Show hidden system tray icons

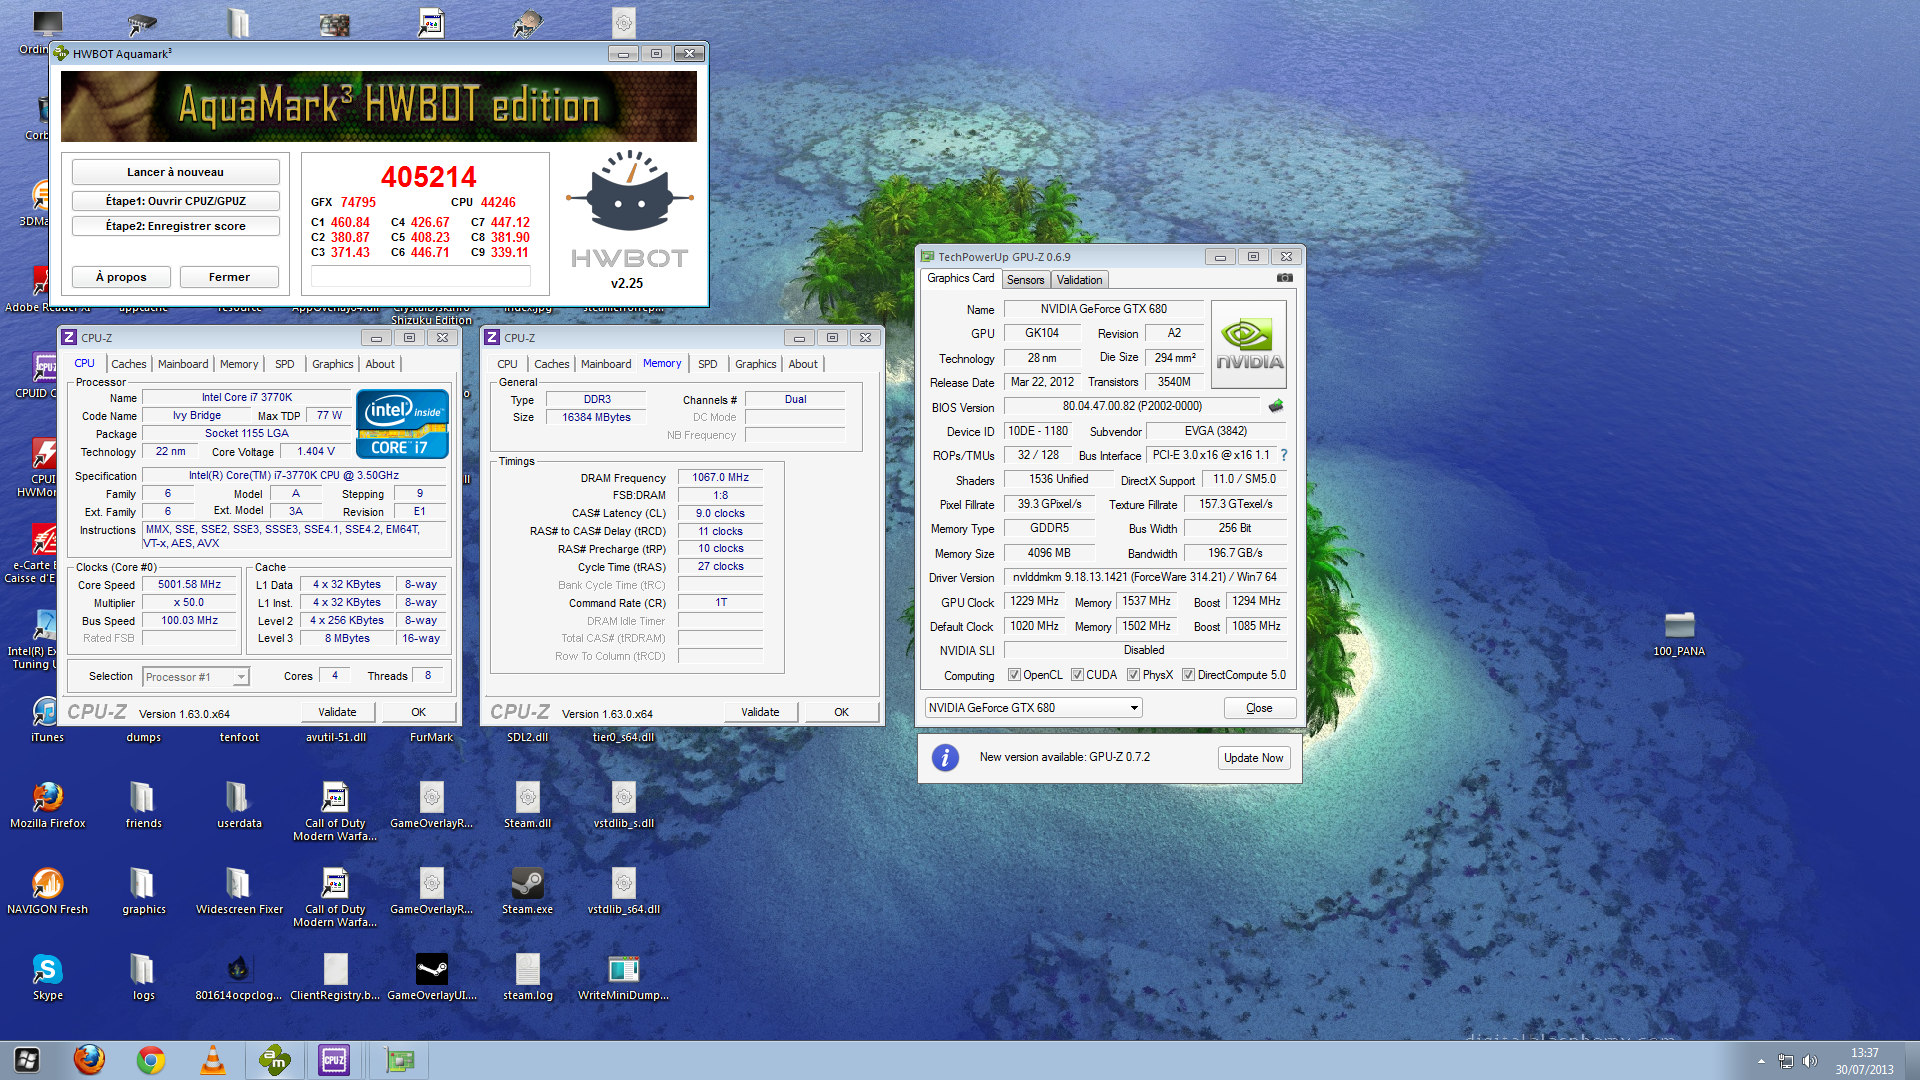1761,1061
